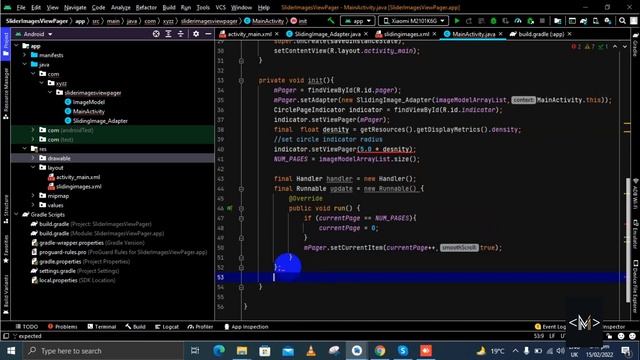Collapse the layout folder
Image resolution: width=640 pixels, height=360 pixels.
pos(33,168)
